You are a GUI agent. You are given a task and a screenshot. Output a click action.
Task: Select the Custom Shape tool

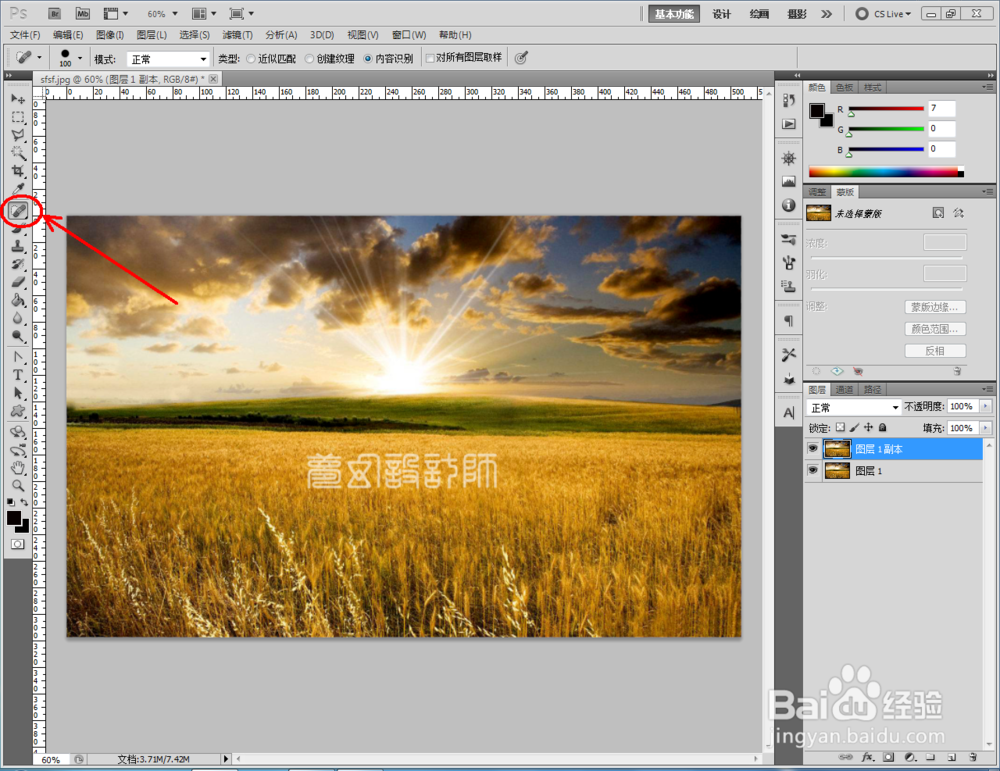18,411
